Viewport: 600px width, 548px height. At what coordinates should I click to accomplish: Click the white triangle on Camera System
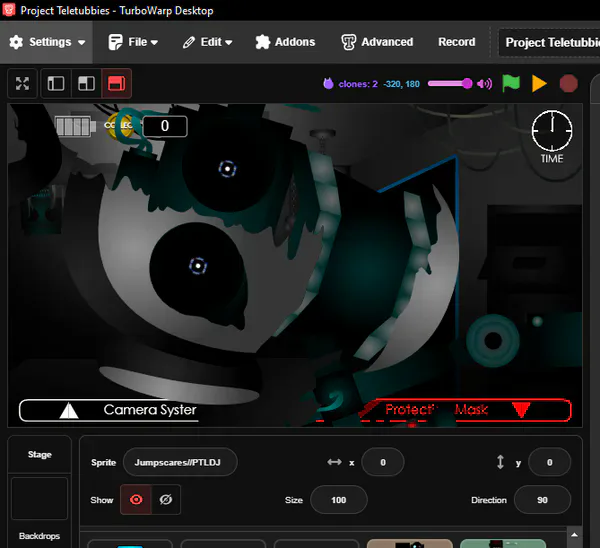[69, 411]
